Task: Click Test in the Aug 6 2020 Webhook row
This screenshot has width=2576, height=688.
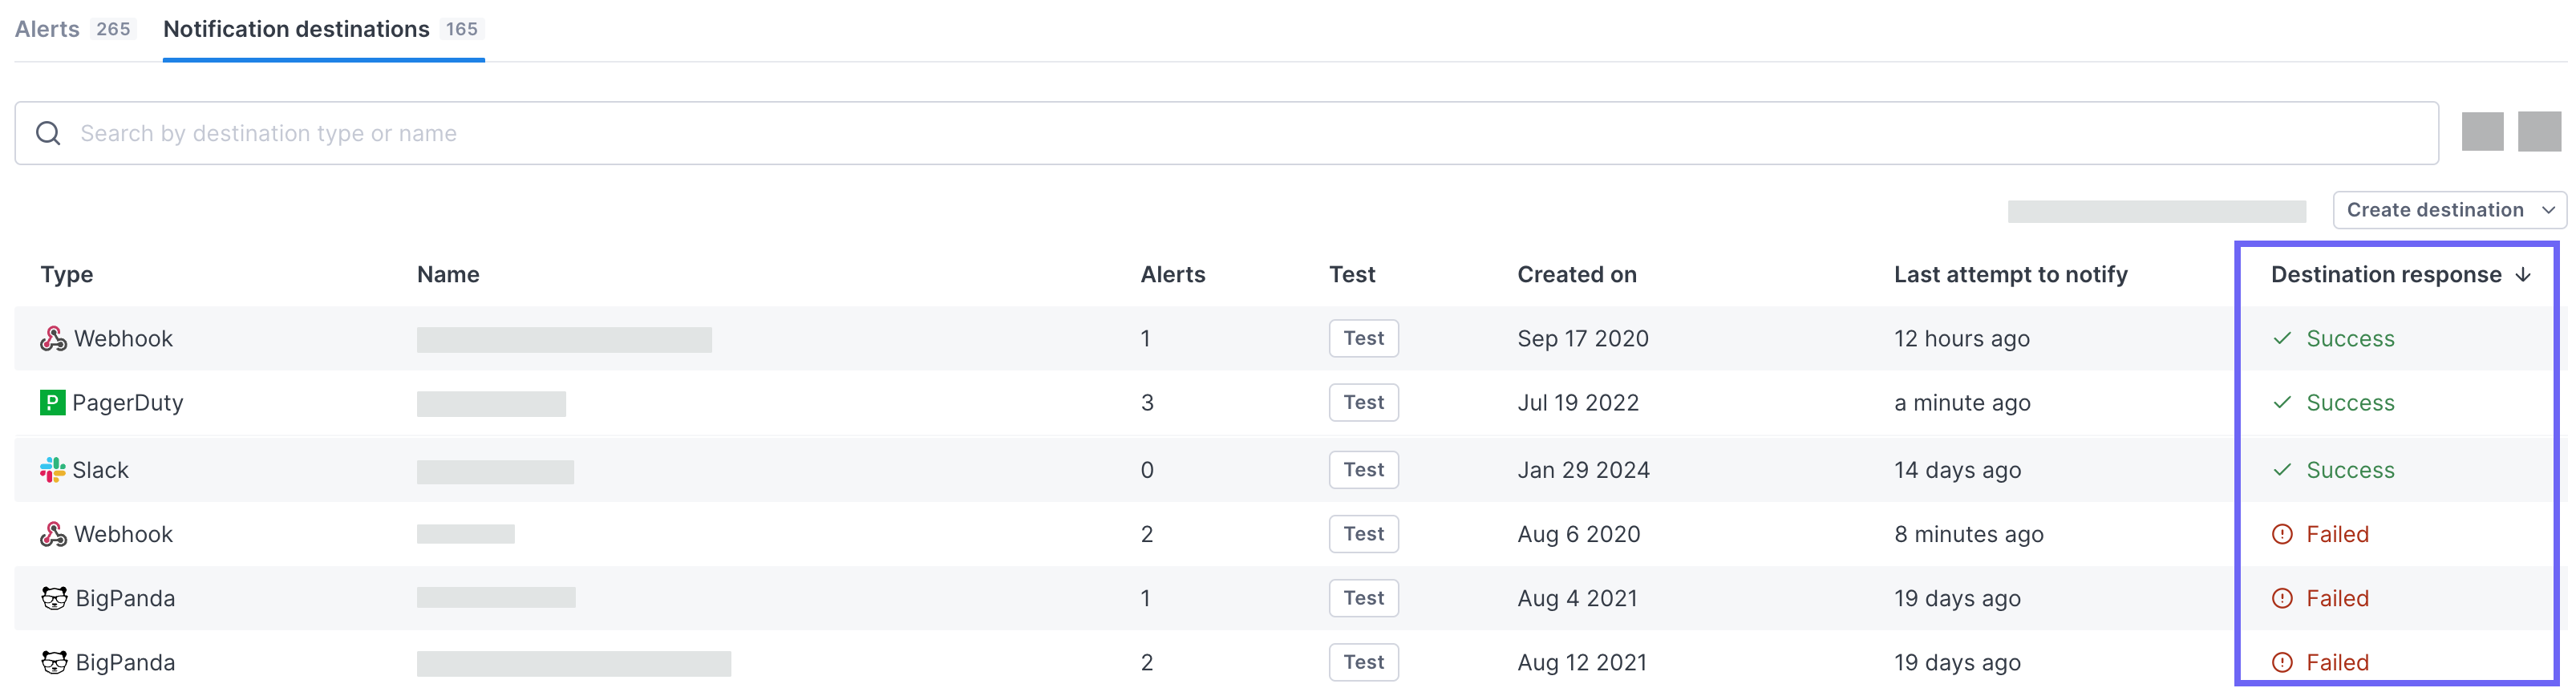Action: (1364, 534)
